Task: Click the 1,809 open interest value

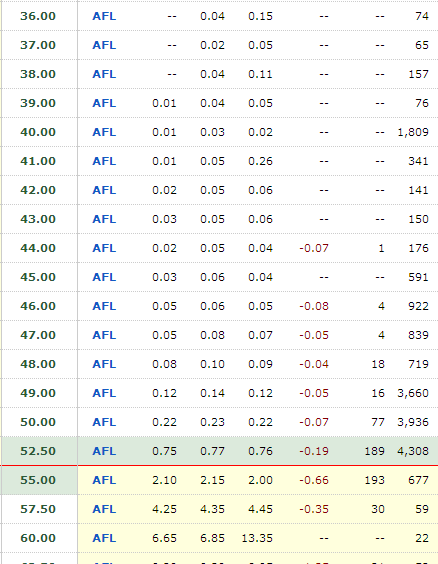Action: click(413, 132)
